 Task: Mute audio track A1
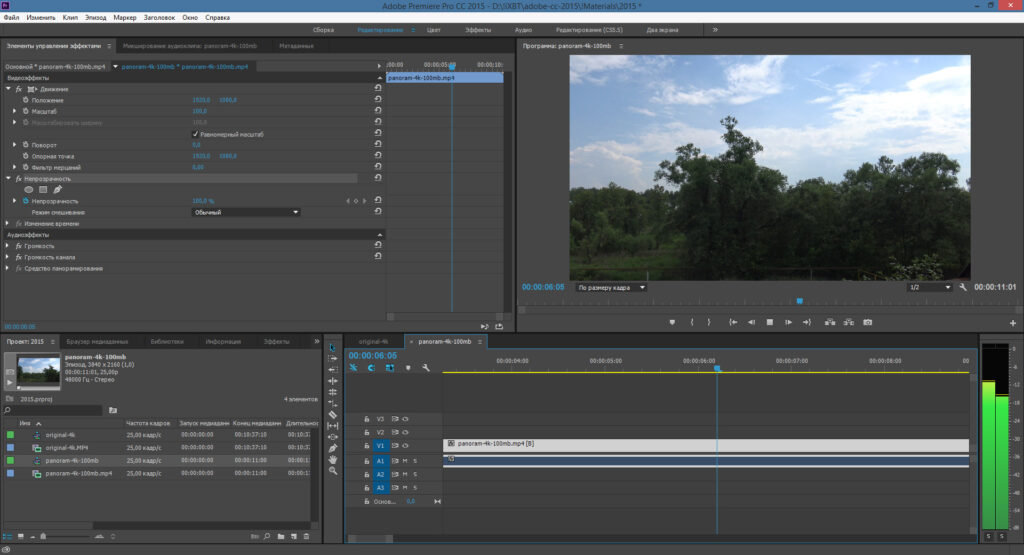click(x=405, y=461)
